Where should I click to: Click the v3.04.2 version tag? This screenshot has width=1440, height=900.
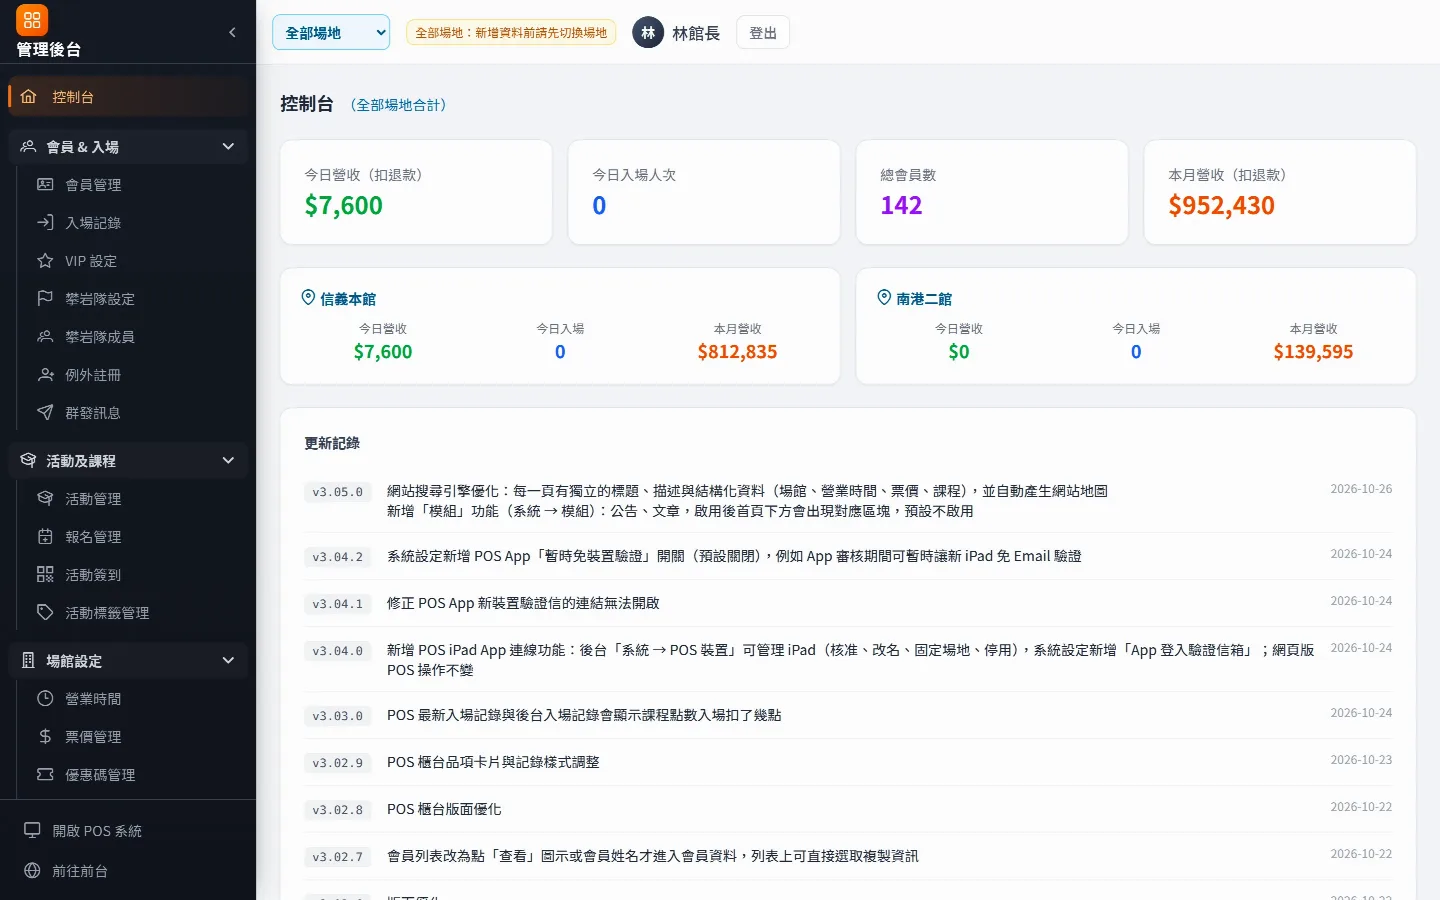(338, 557)
